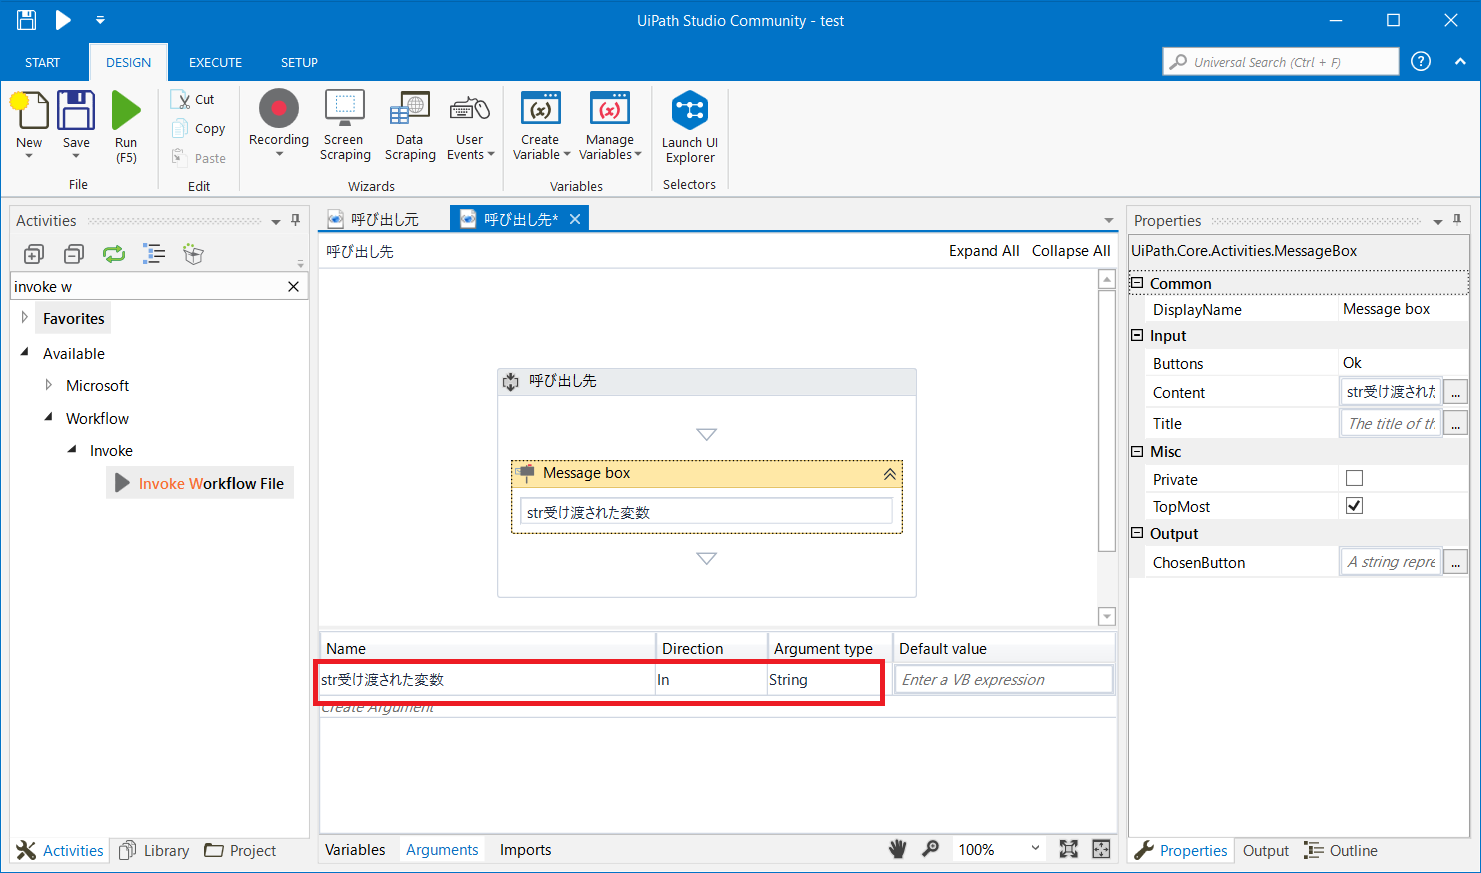Viewport: 1481px width, 873px height.
Task: Select the pan hand tool in the designer
Action: tap(897, 848)
